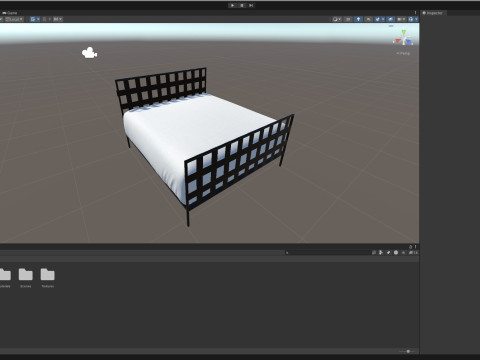This screenshot has height=360, width=480.
Task: Click the green Y axis cone on gizmo
Action: pyautogui.click(x=404, y=32)
